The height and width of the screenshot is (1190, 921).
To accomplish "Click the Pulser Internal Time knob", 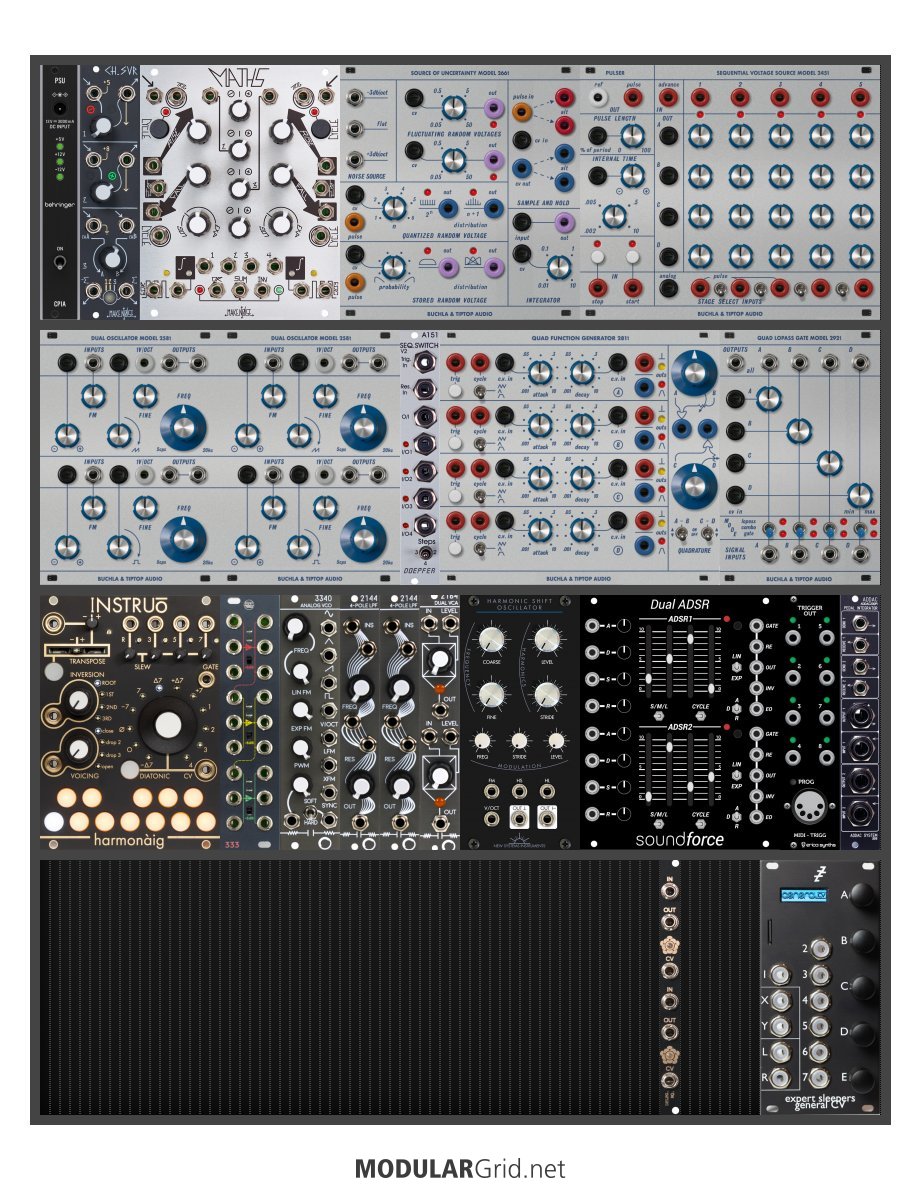I will click(632, 175).
